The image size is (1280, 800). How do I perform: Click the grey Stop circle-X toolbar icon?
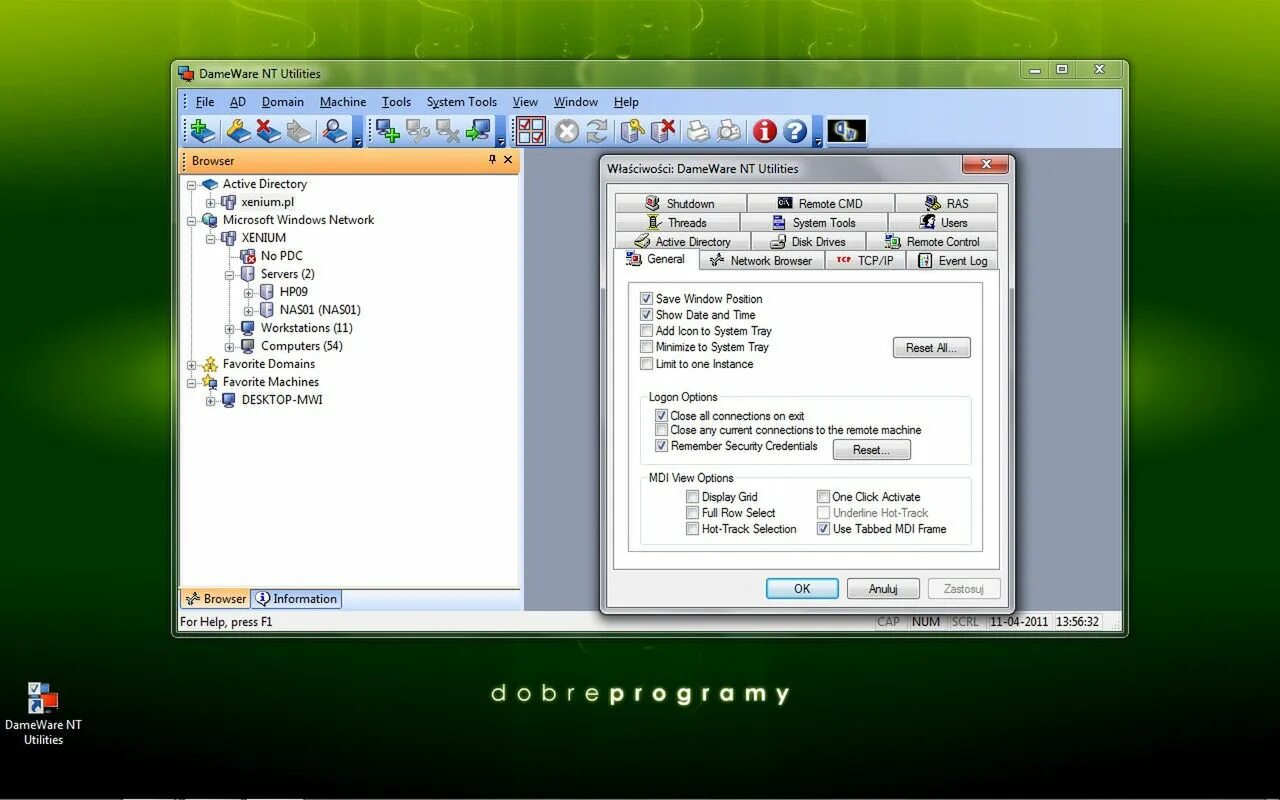pos(567,131)
